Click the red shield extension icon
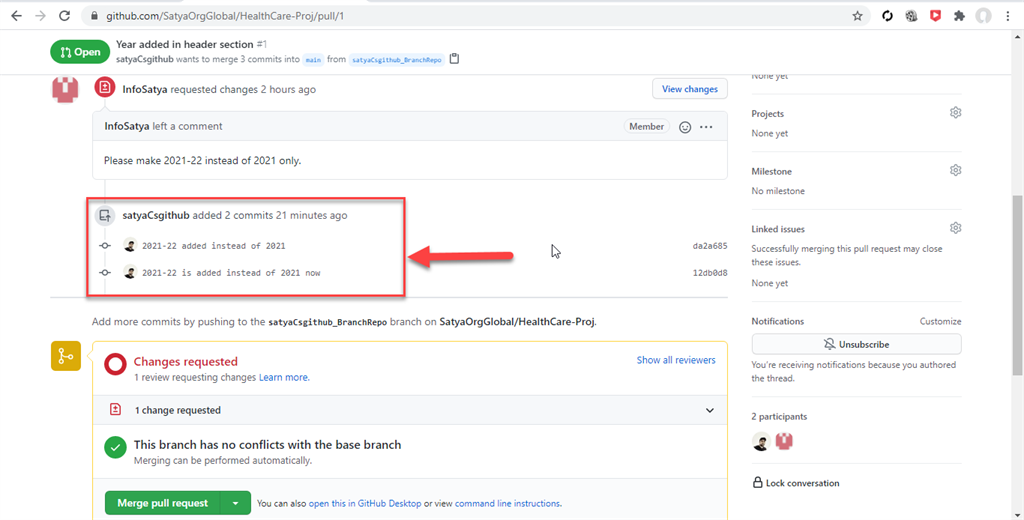Screen dimensions: 1024x520 tap(935, 16)
